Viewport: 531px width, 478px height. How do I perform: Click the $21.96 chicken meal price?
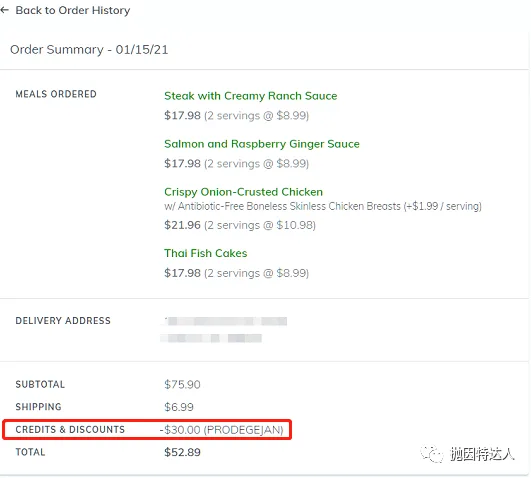(182, 225)
